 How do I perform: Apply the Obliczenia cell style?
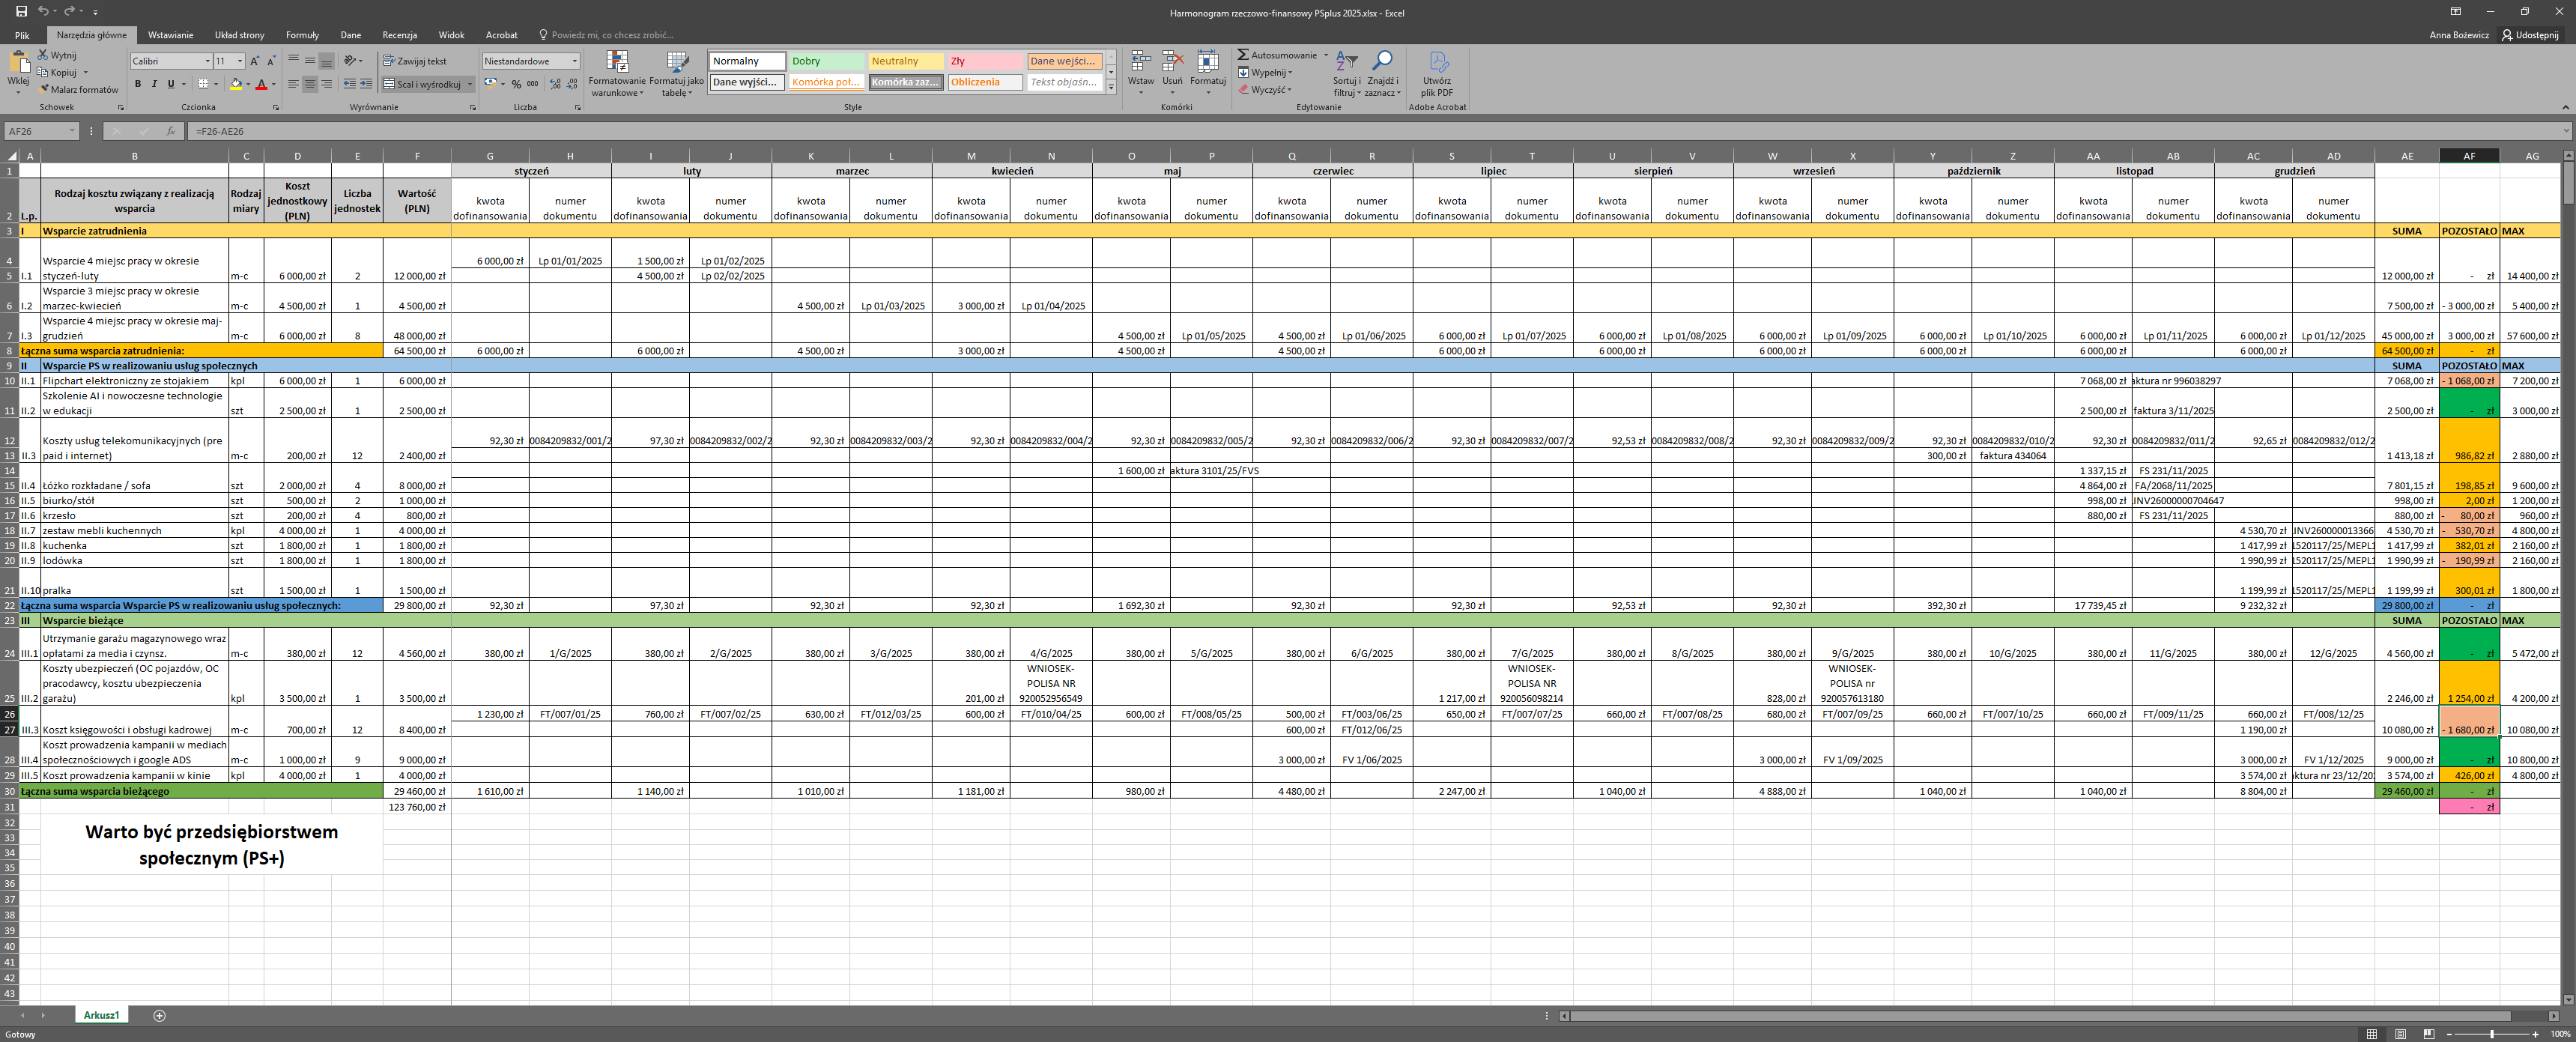[x=985, y=82]
